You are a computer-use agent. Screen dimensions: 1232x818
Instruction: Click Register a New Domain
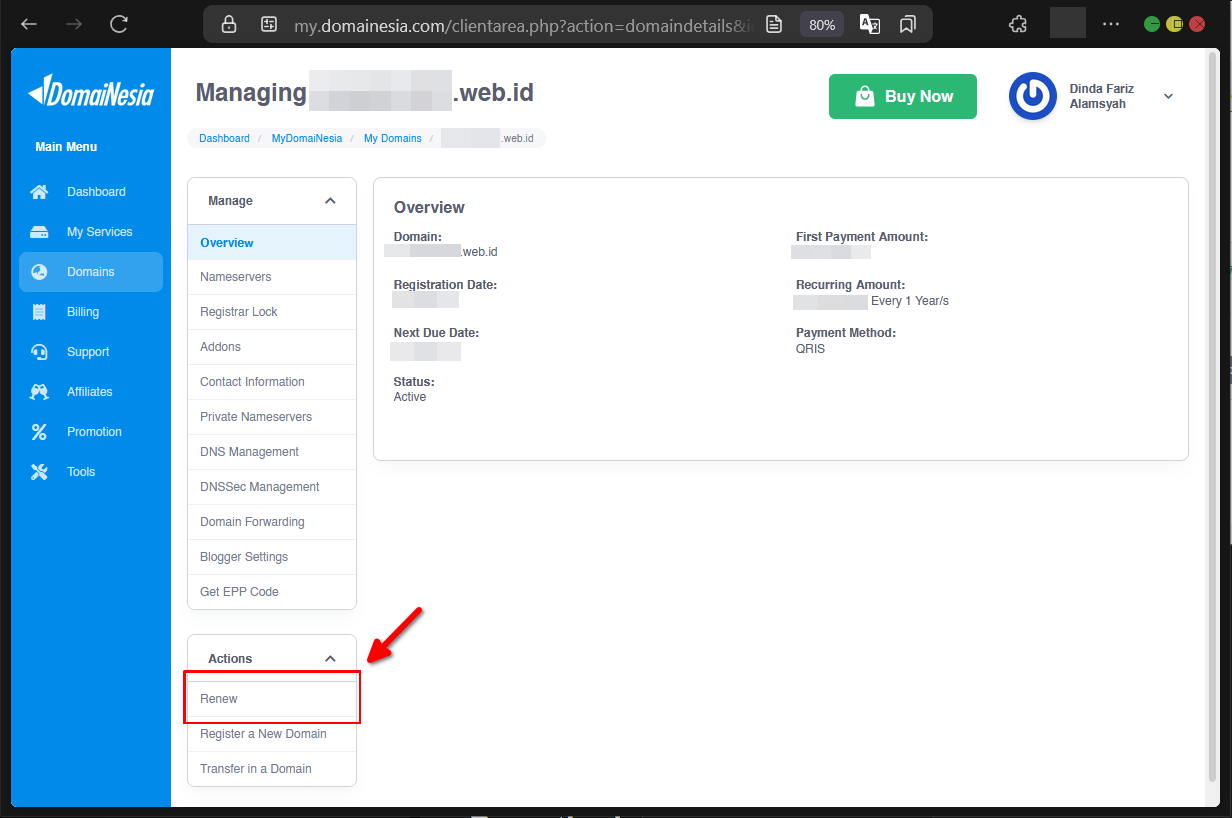(x=272, y=734)
